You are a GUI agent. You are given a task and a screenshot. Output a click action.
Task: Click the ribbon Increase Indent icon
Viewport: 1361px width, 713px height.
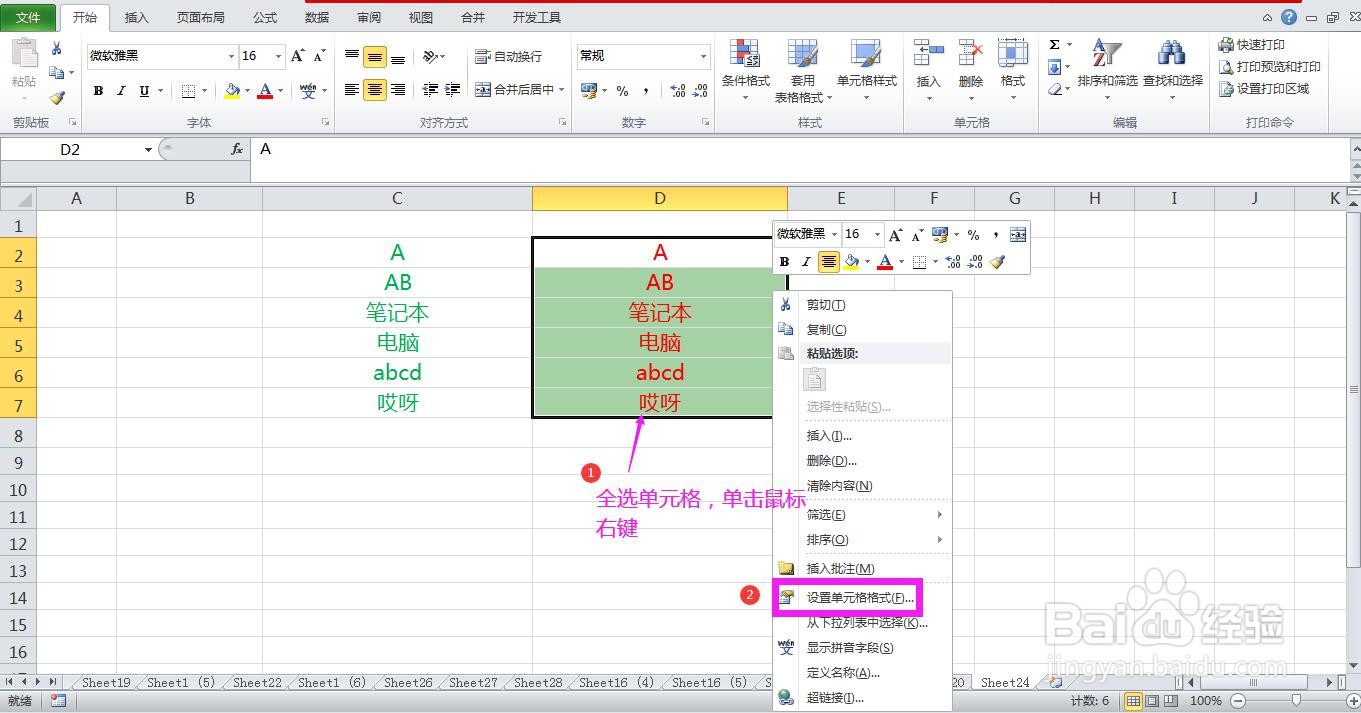pyautogui.click(x=452, y=90)
